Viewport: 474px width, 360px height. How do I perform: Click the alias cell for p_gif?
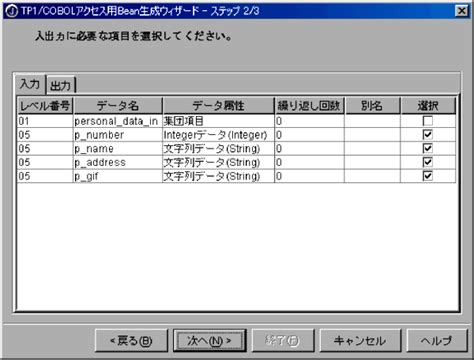tap(372, 176)
